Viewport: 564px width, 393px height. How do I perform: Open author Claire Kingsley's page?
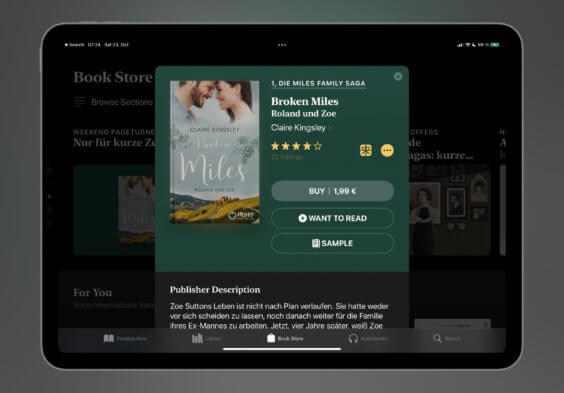click(x=301, y=128)
